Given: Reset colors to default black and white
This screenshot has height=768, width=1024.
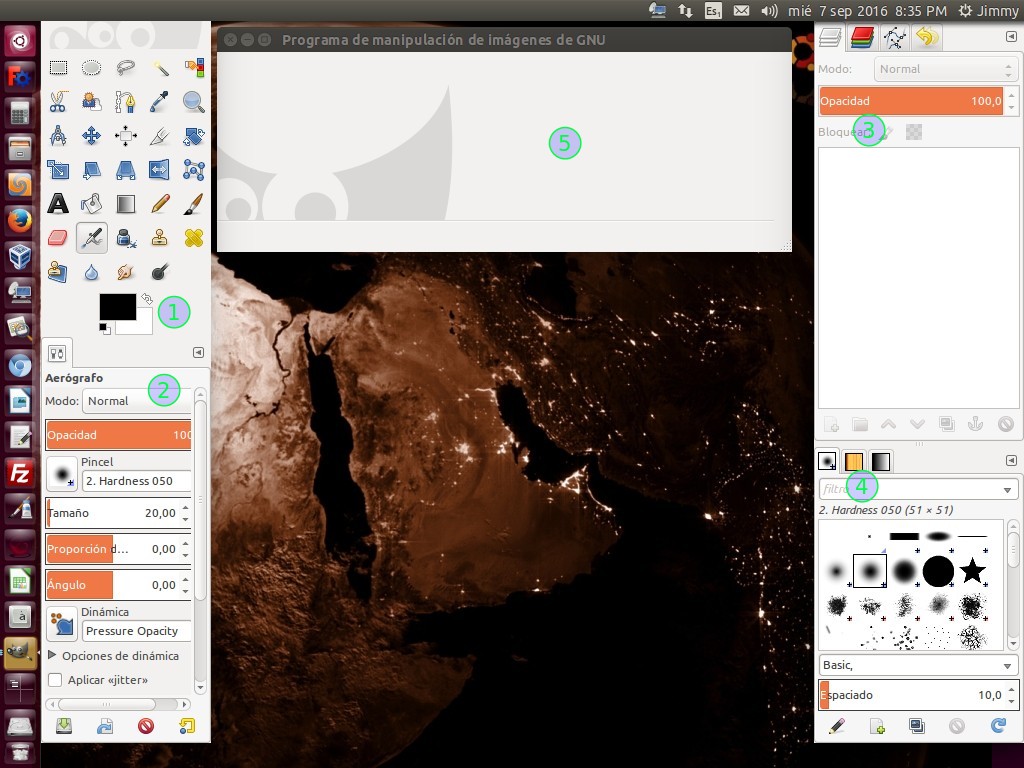Looking at the screenshot, I should [104, 329].
